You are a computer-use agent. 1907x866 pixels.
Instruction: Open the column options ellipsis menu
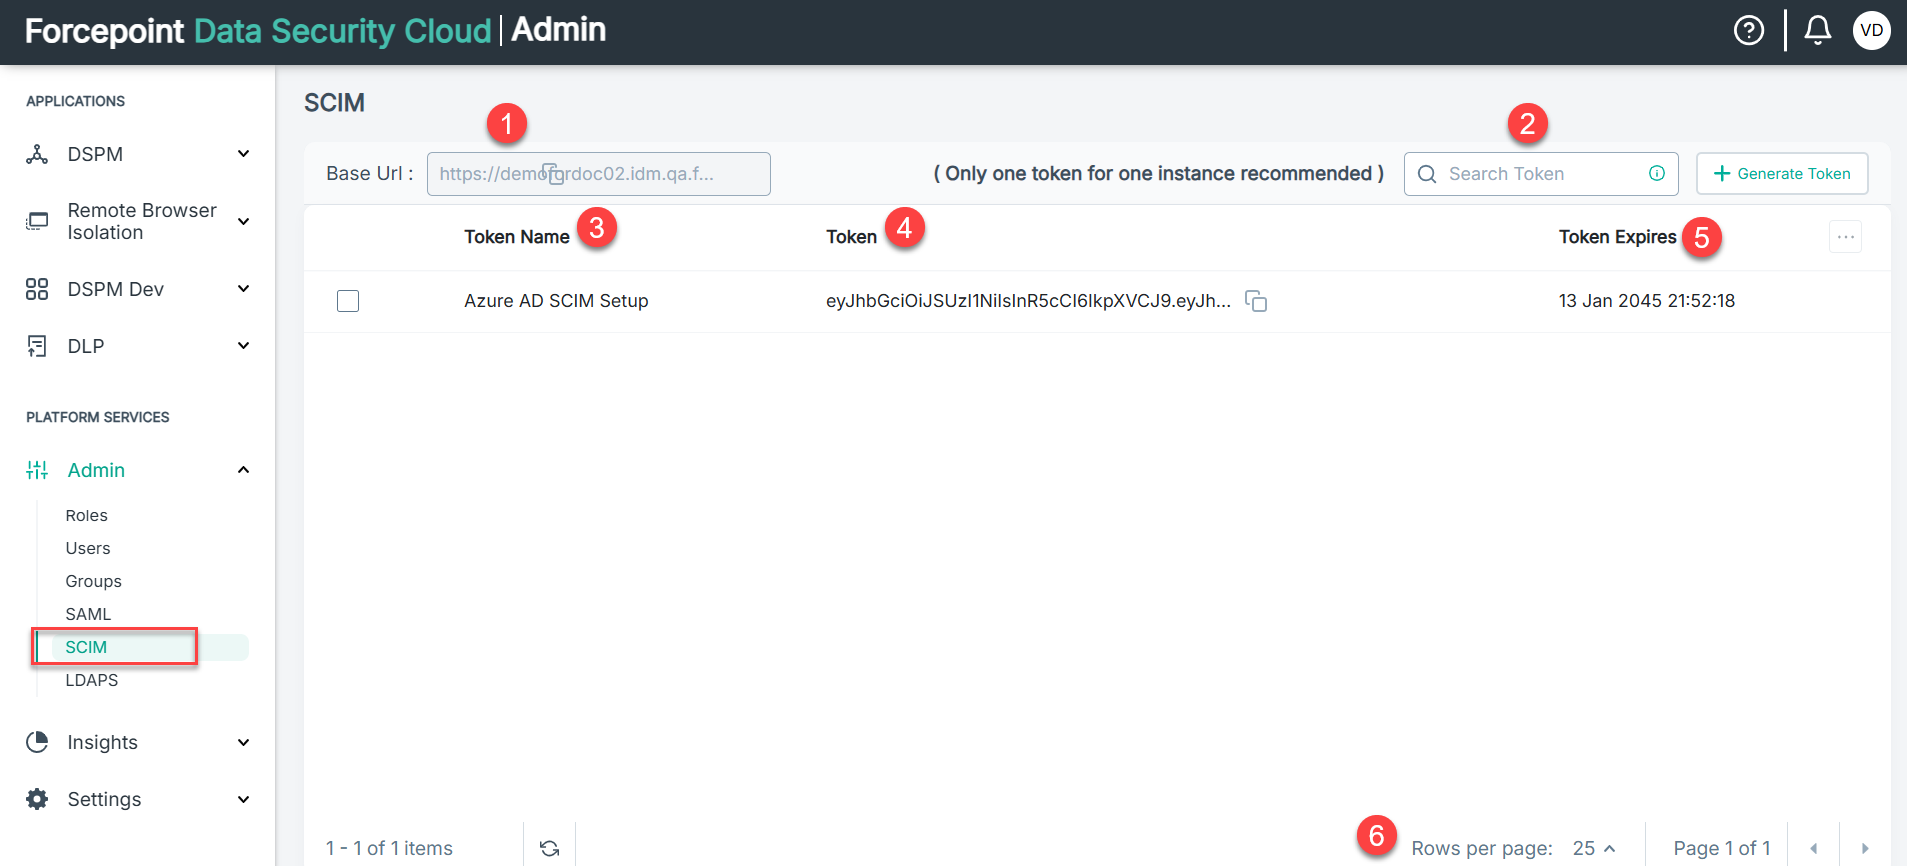pyautogui.click(x=1845, y=237)
